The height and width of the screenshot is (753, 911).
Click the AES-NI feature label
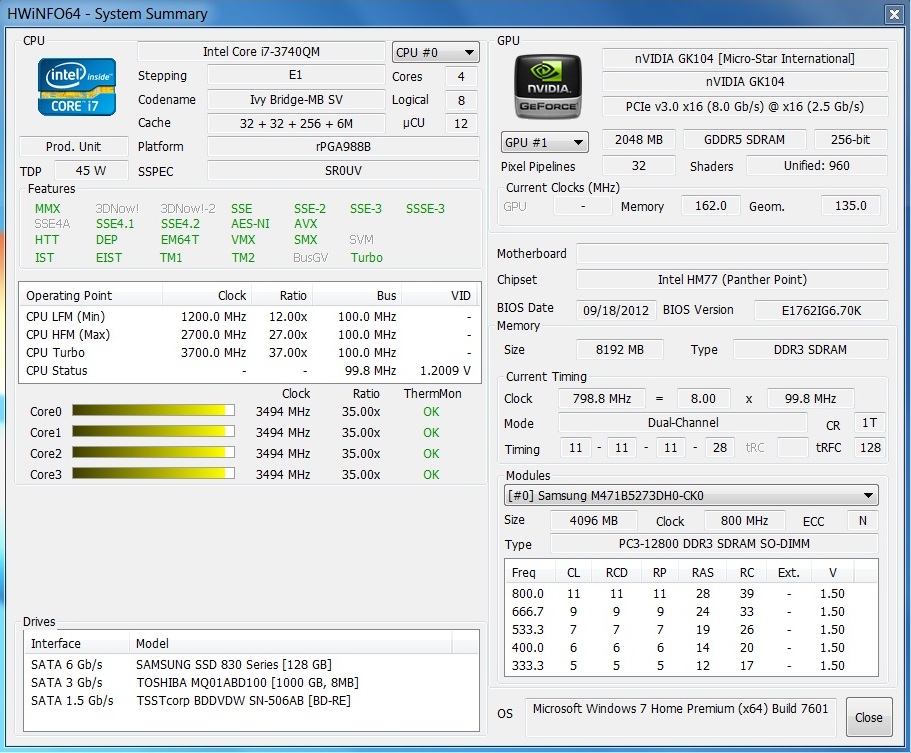[250, 224]
